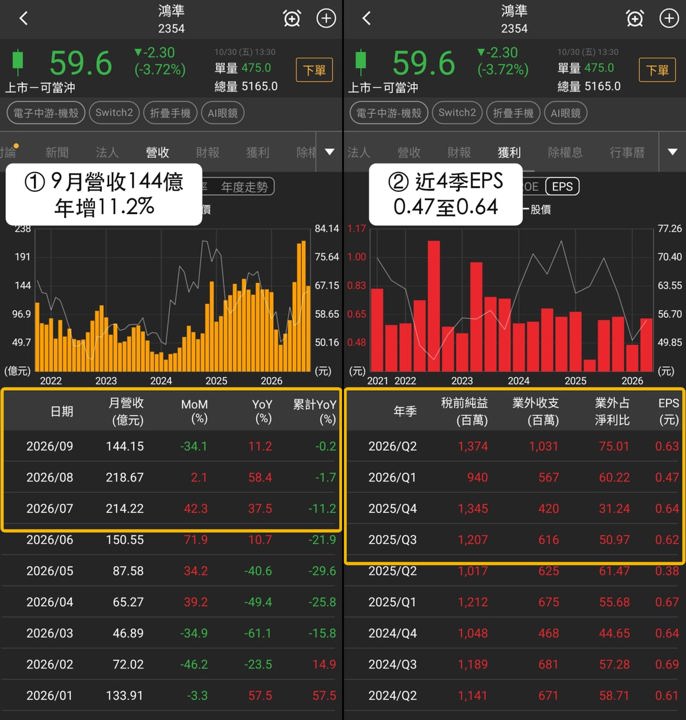Tap 月營收 column header
Viewport: 686px width, 720px height.
point(126,411)
